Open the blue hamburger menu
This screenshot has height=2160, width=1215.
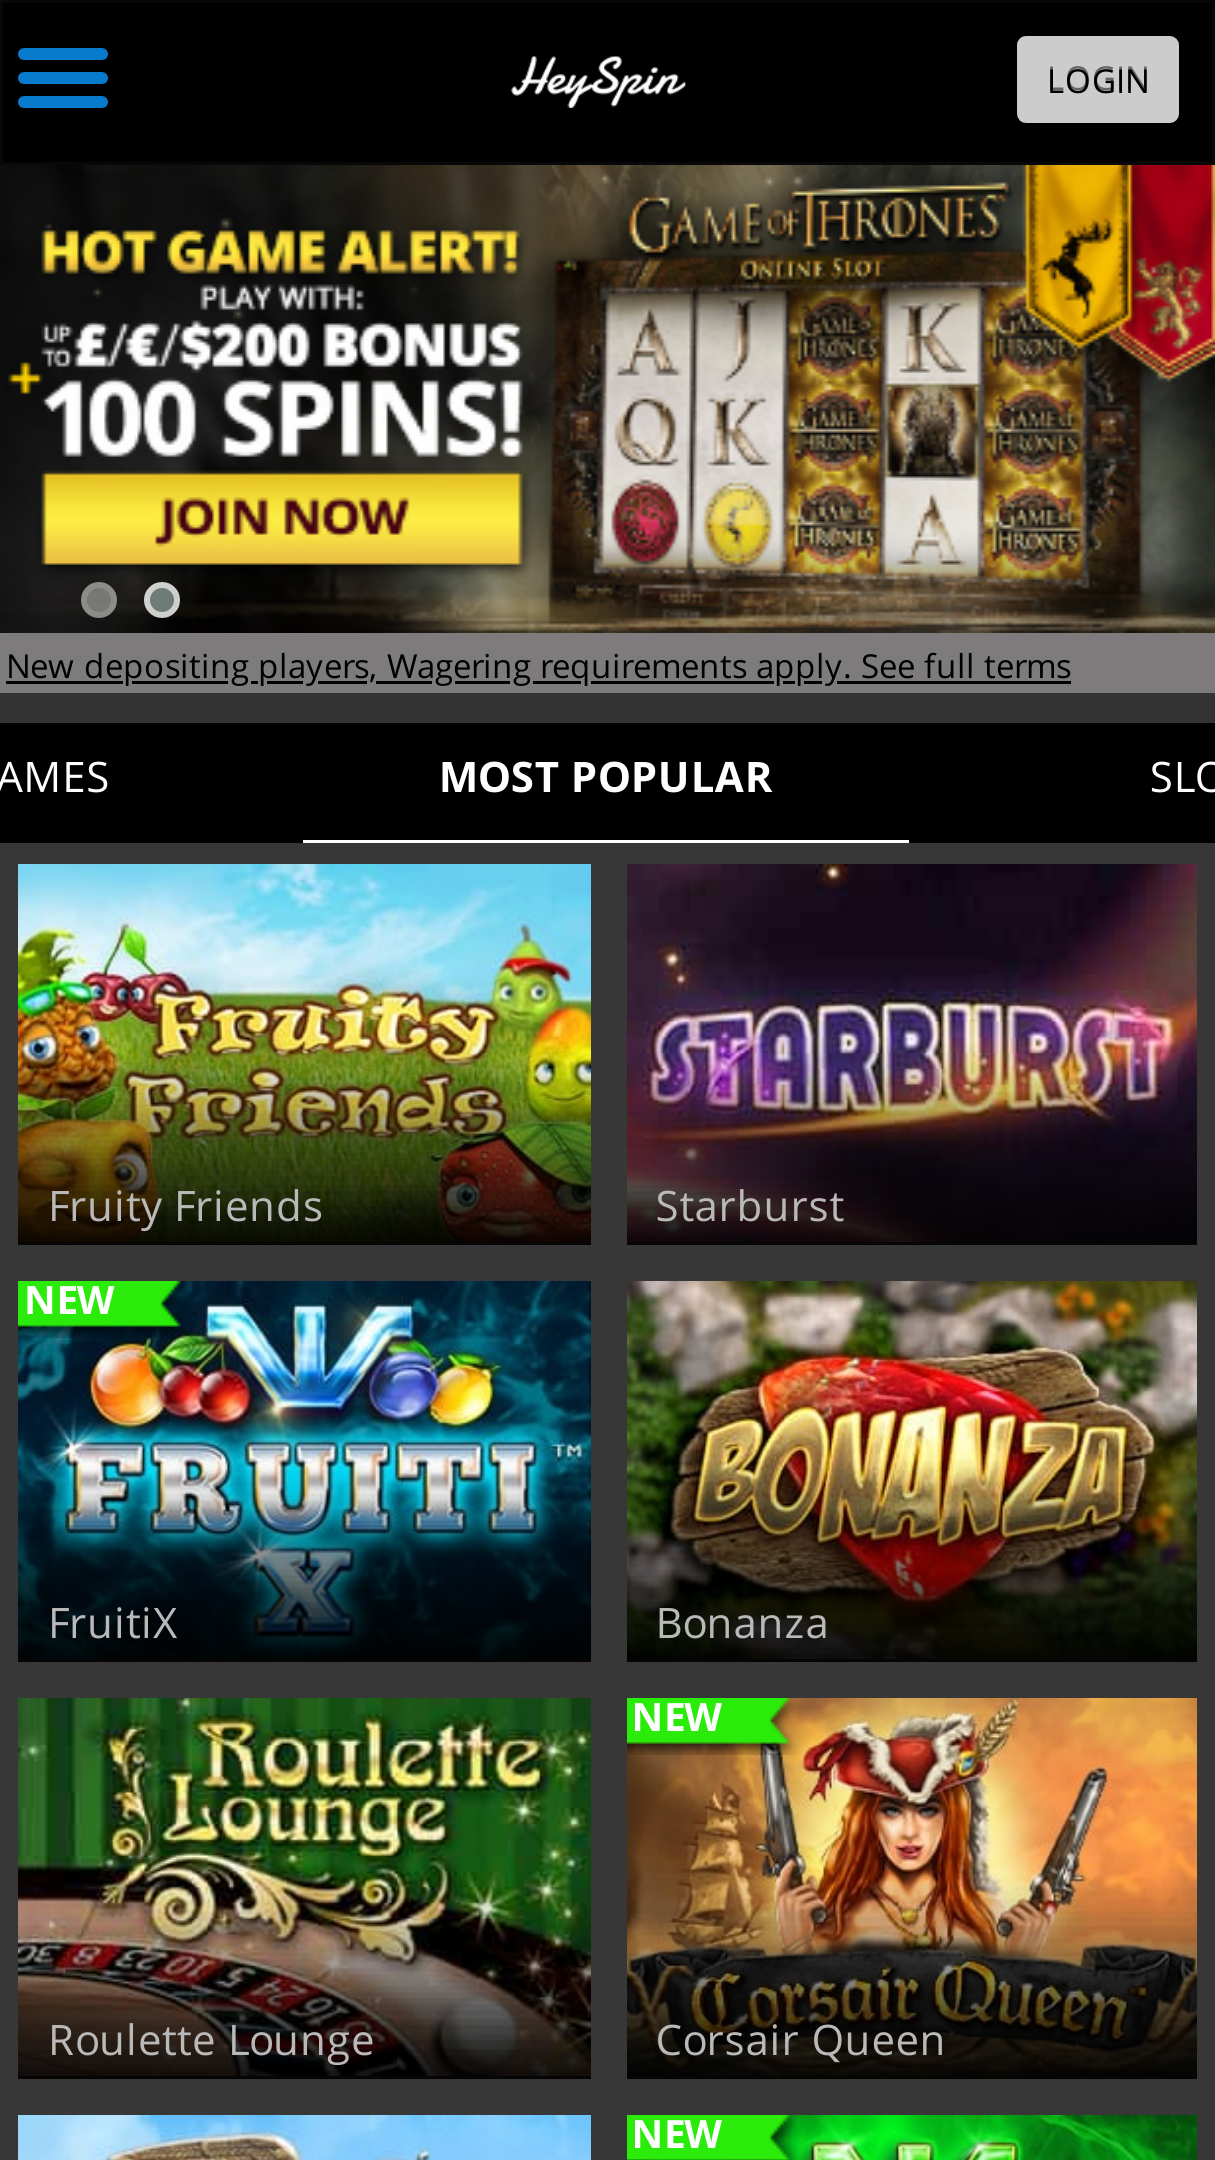(x=63, y=78)
